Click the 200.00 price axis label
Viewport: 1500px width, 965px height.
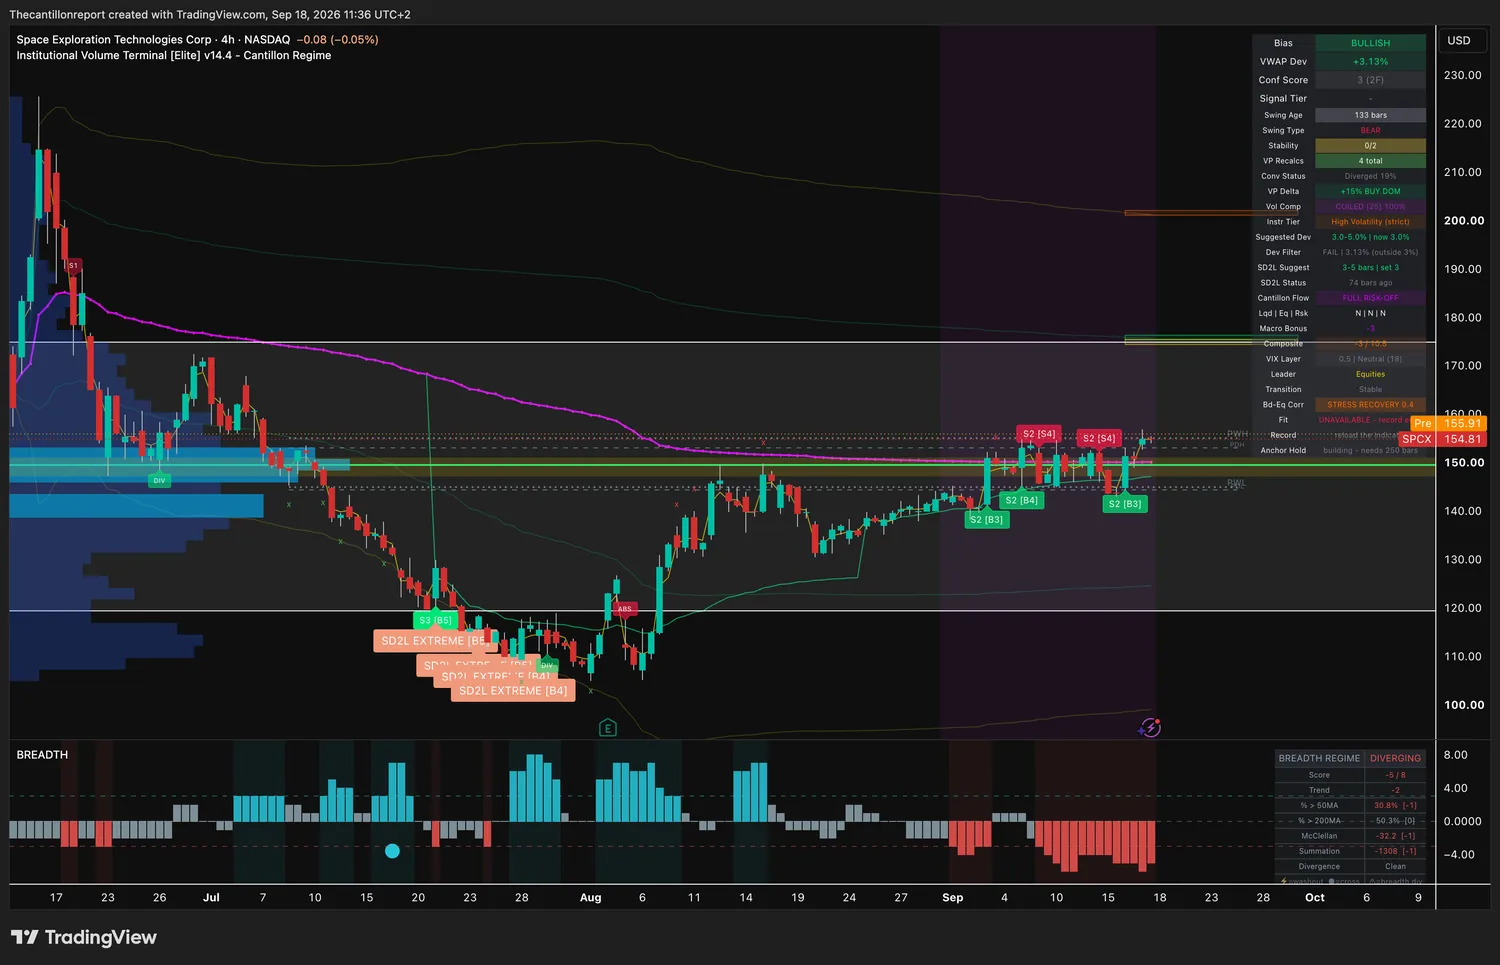click(1464, 221)
